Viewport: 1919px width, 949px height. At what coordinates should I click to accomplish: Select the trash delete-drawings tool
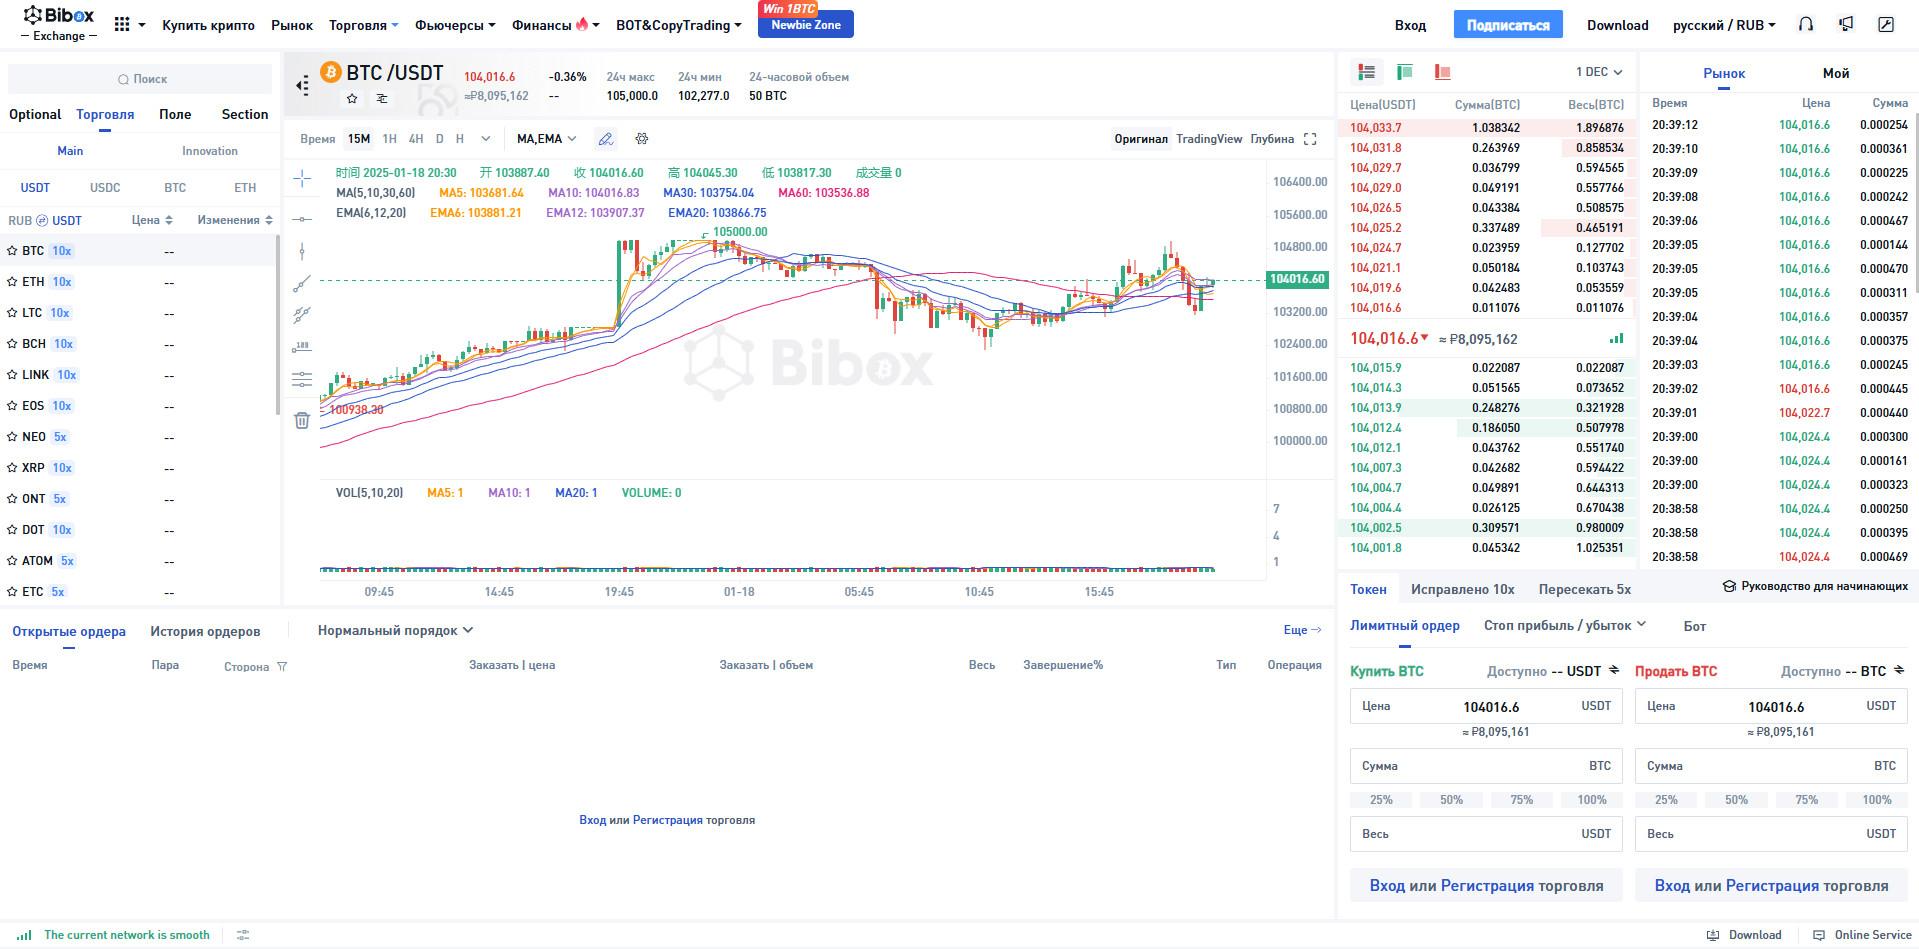point(302,421)
